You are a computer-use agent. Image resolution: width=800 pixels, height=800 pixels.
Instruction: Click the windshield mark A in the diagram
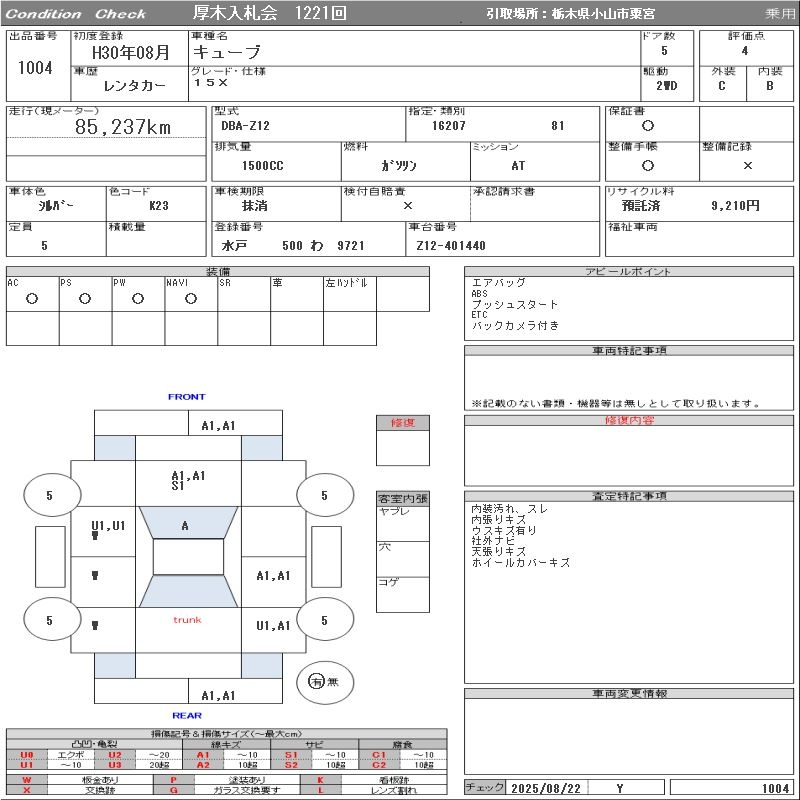[x=185, y=525]
